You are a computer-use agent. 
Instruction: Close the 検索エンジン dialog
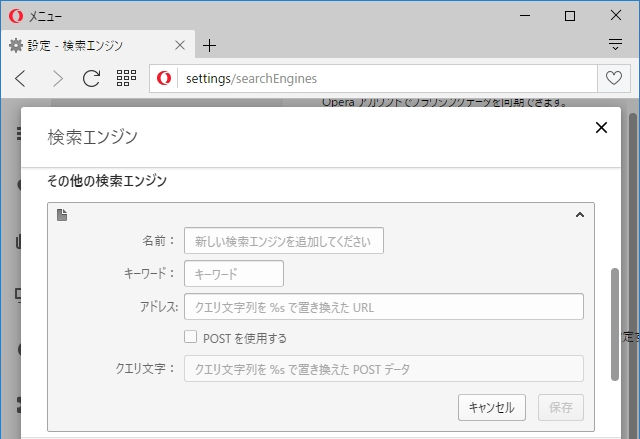pos(601,127)
